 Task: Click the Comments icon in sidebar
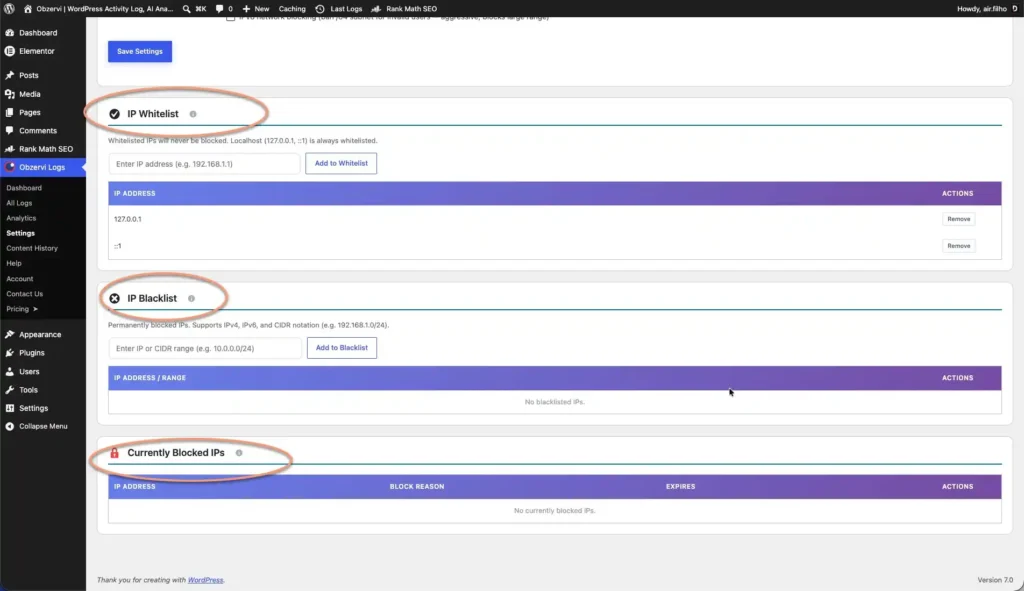click(10, 131)
